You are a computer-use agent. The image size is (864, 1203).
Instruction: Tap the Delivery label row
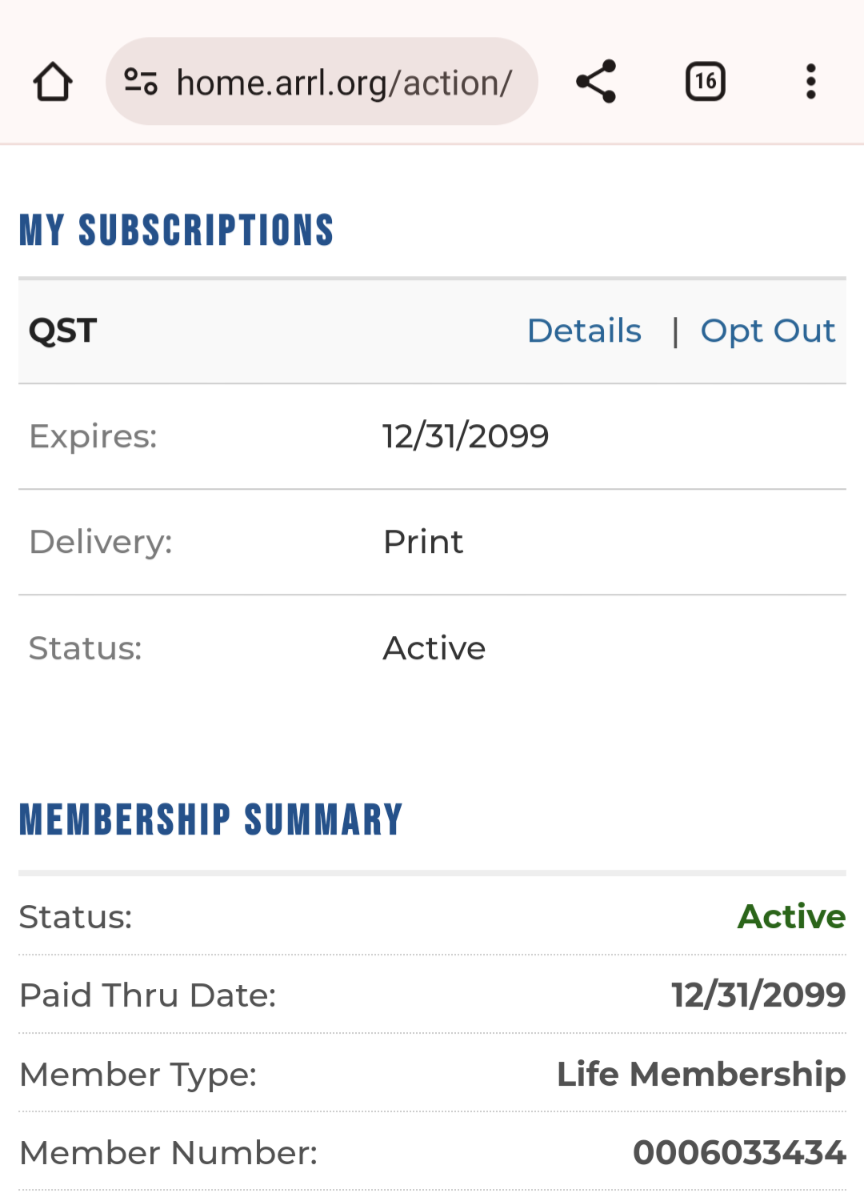432,542
